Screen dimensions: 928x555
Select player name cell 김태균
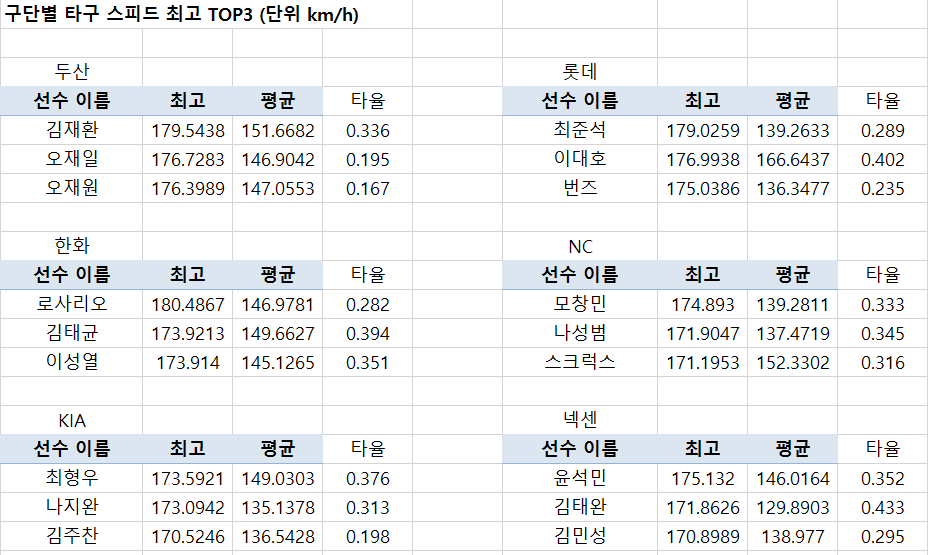[x=72, y=333]
